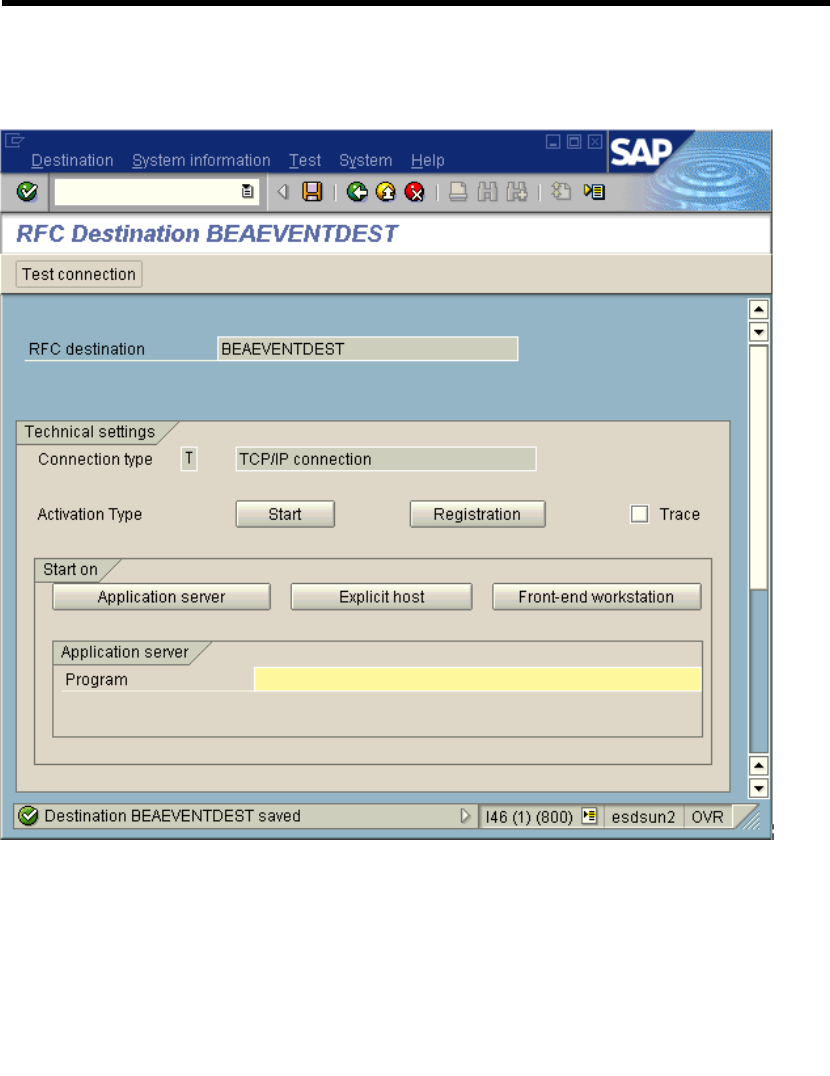Click the yellow Program input field

(x=477, y=679)
